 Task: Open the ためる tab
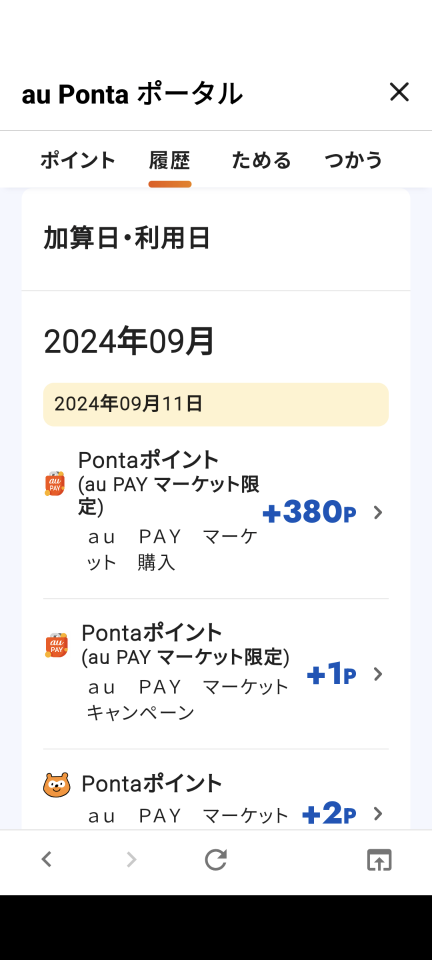pyautogui.click(x=261, y=160)
